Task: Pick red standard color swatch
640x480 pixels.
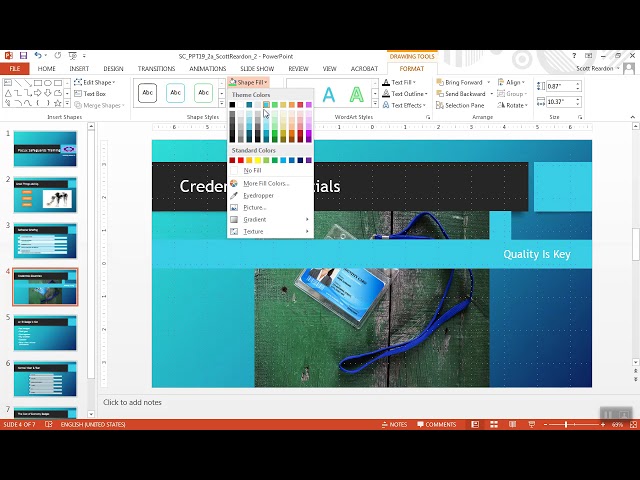Action: (x=241, y=160)
